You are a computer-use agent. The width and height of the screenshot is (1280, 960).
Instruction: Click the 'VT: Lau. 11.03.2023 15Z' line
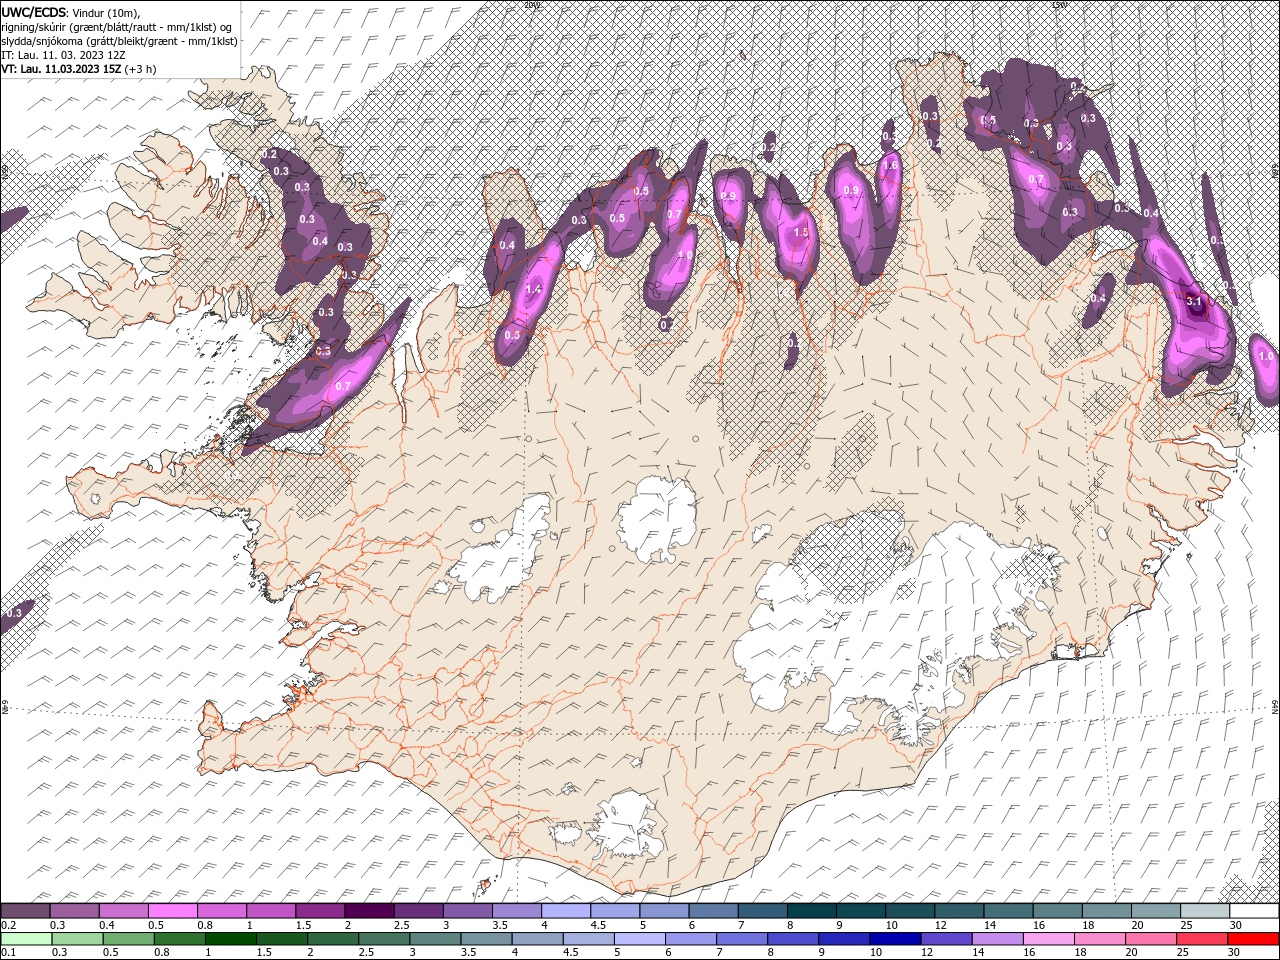tap(61, 70)
